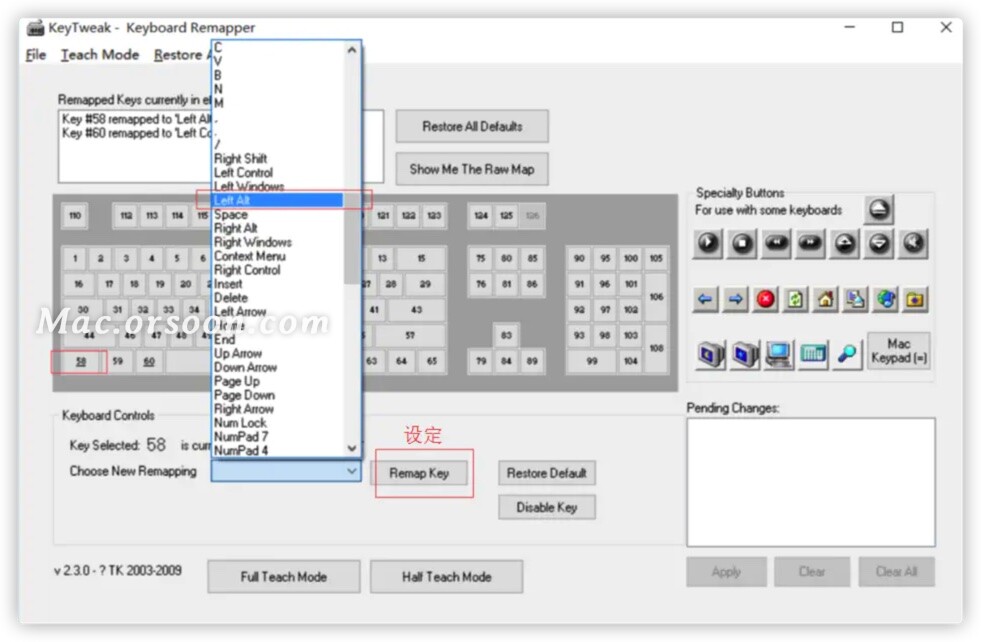Click the Restore Default button
981x642 pixels.
click(x=547, y=473)
